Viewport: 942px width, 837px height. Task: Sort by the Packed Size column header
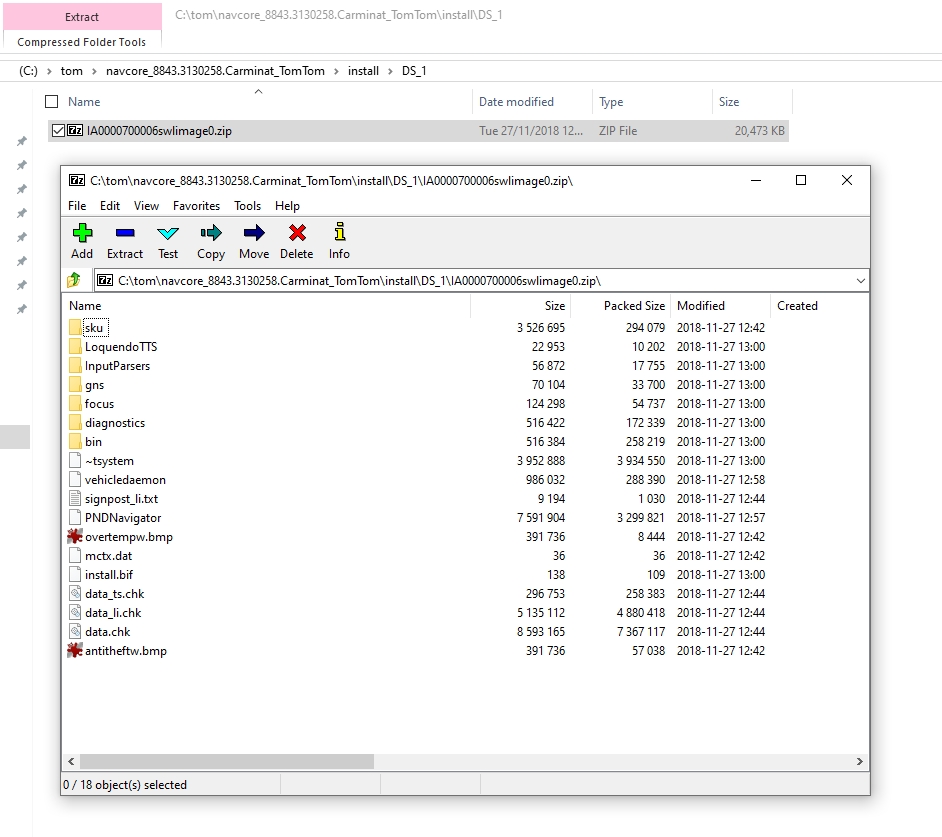click(x=621, y=305)
